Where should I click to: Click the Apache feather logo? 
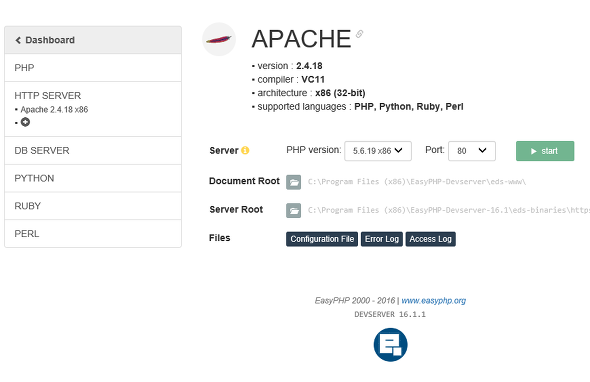click(x=219, y=39)
